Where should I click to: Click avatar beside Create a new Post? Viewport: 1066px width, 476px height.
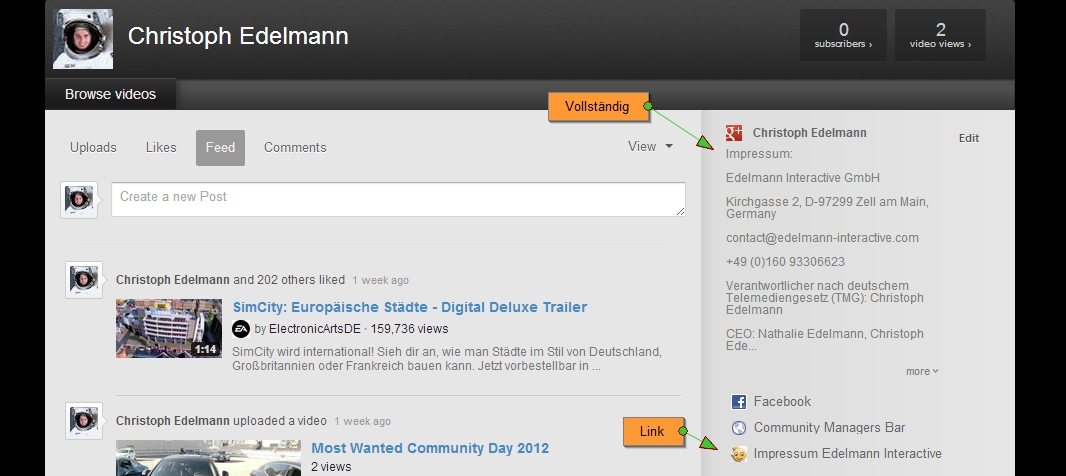(x=79, y=200)
